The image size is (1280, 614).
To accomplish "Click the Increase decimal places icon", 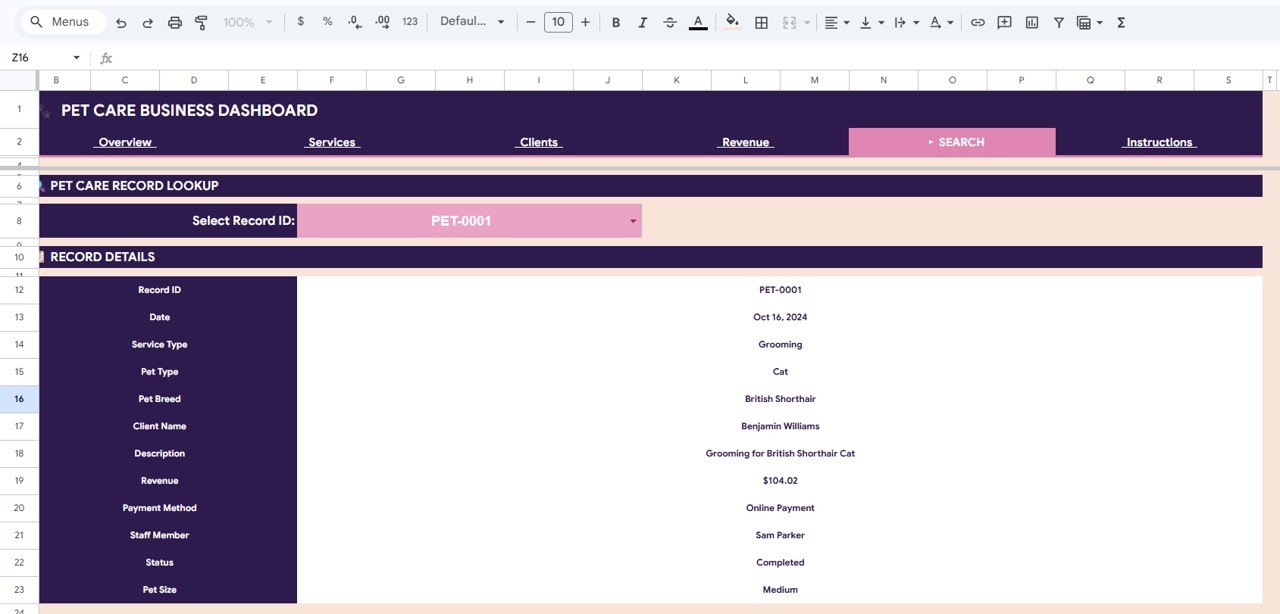I will [x=381, y=20].
